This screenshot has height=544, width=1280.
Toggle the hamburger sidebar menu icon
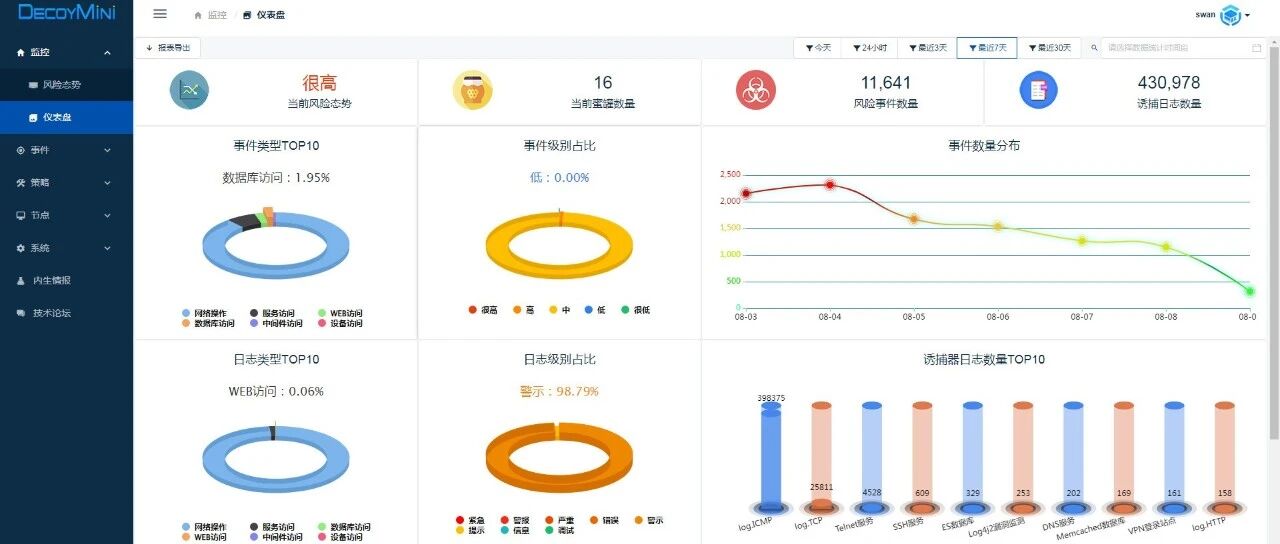(160, 14)
